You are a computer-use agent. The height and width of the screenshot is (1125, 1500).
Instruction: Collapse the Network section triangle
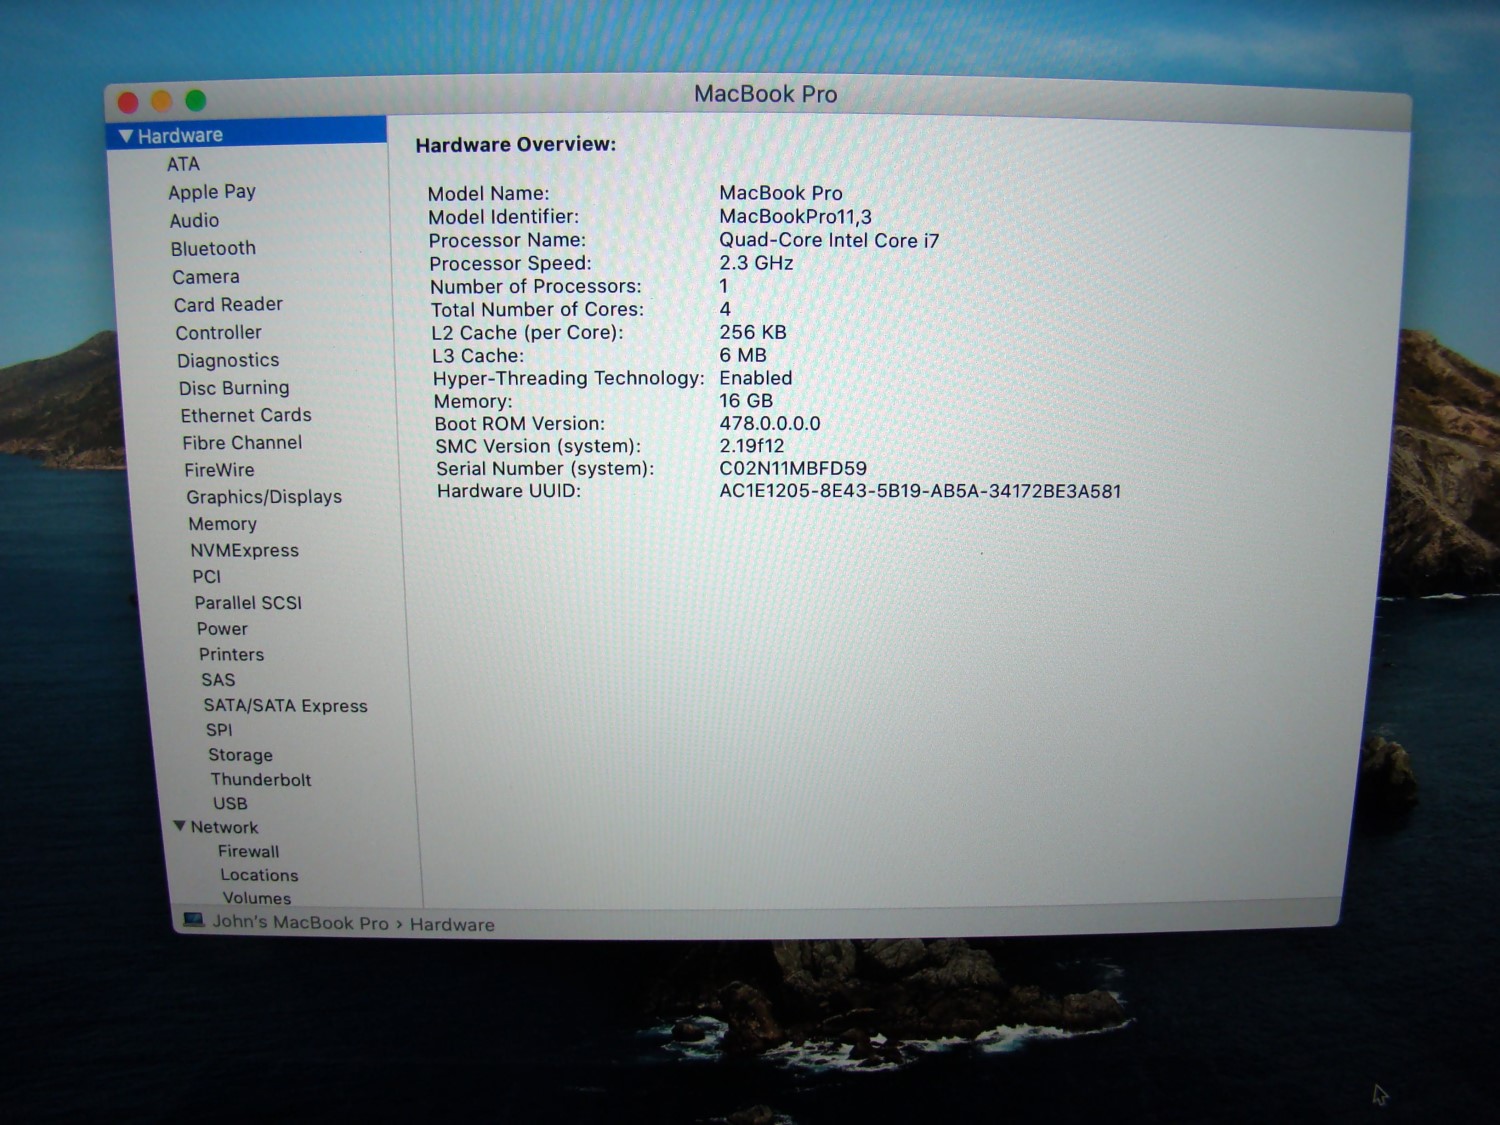pos(180,826)
